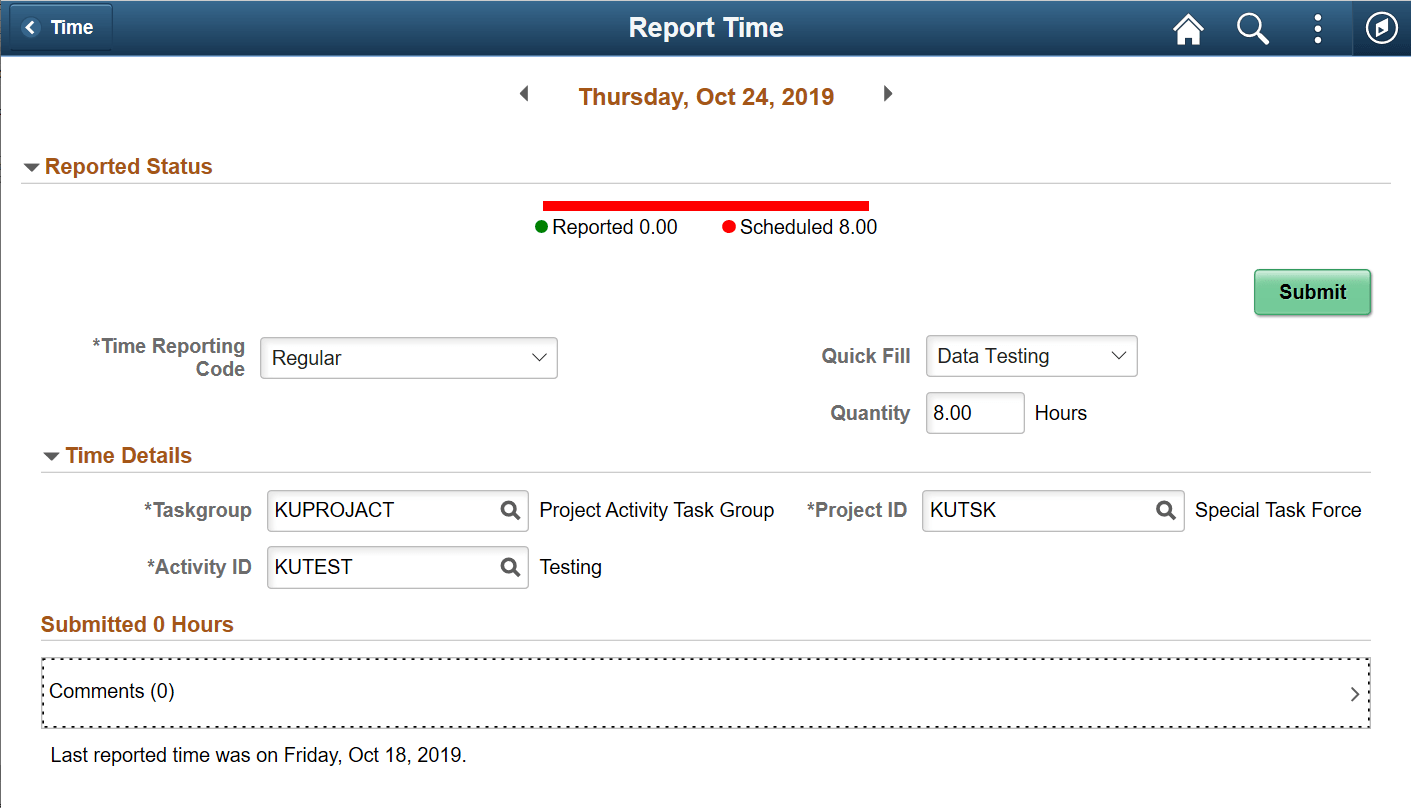Open the Project ID lookup magnifier
Viewport: 1411px width, 808px height.
(x=1165, y=510)
